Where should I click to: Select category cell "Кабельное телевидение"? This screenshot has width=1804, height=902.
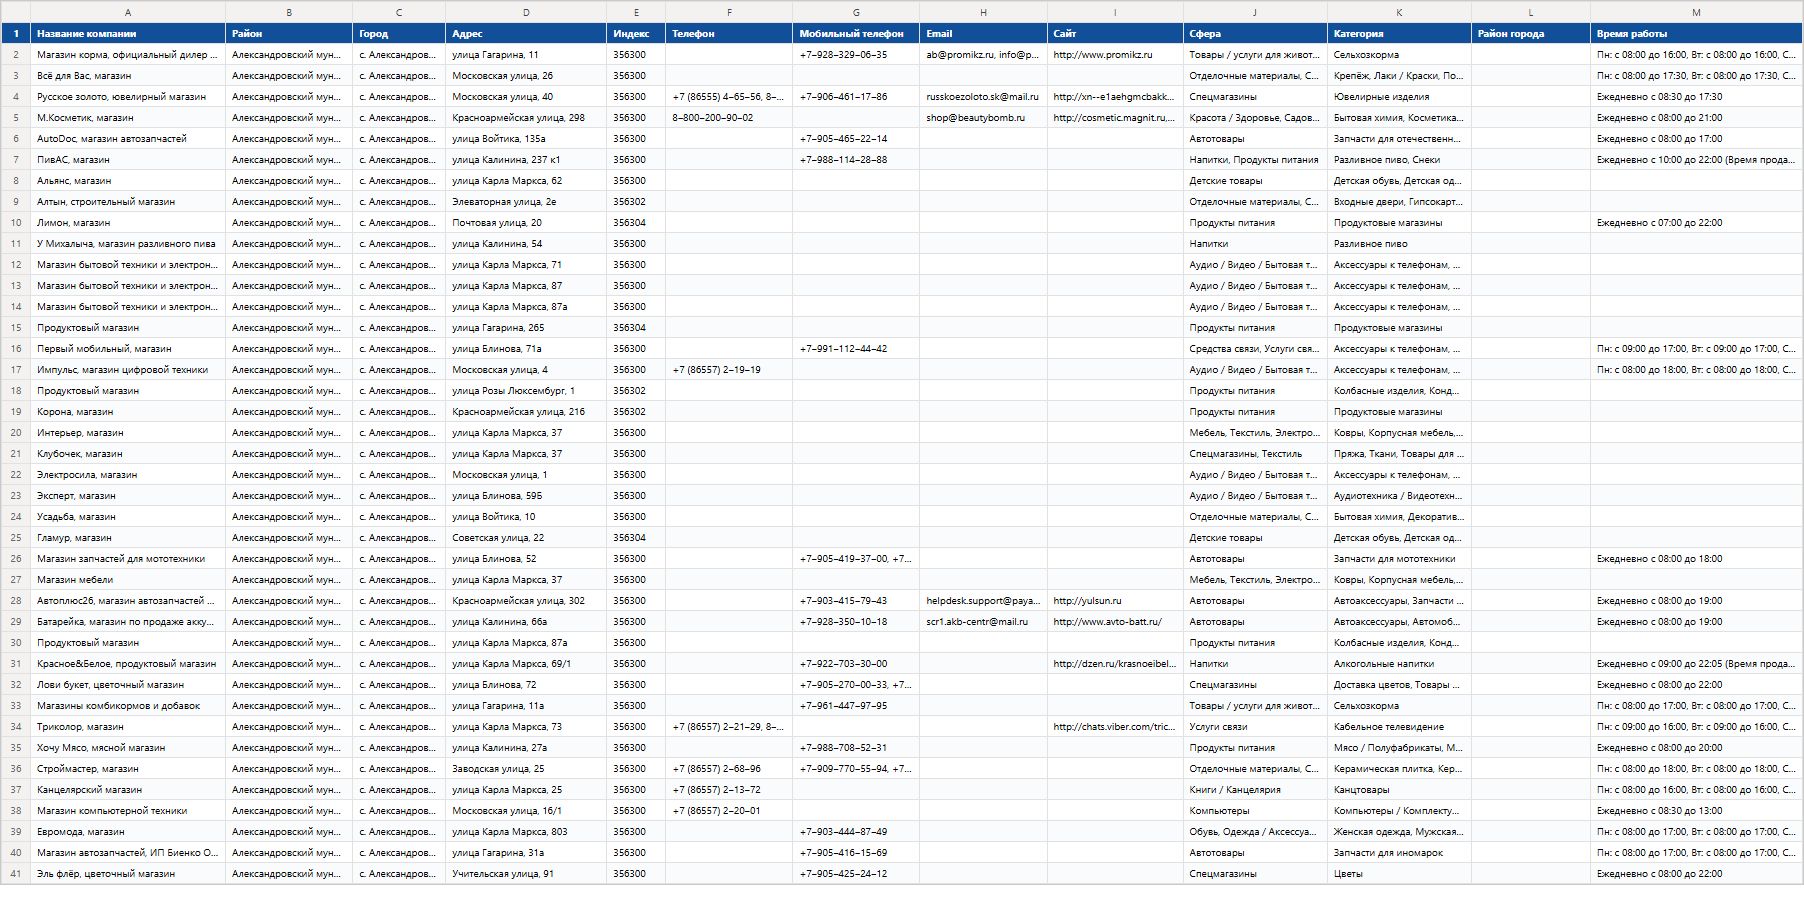click(1399, 727)
